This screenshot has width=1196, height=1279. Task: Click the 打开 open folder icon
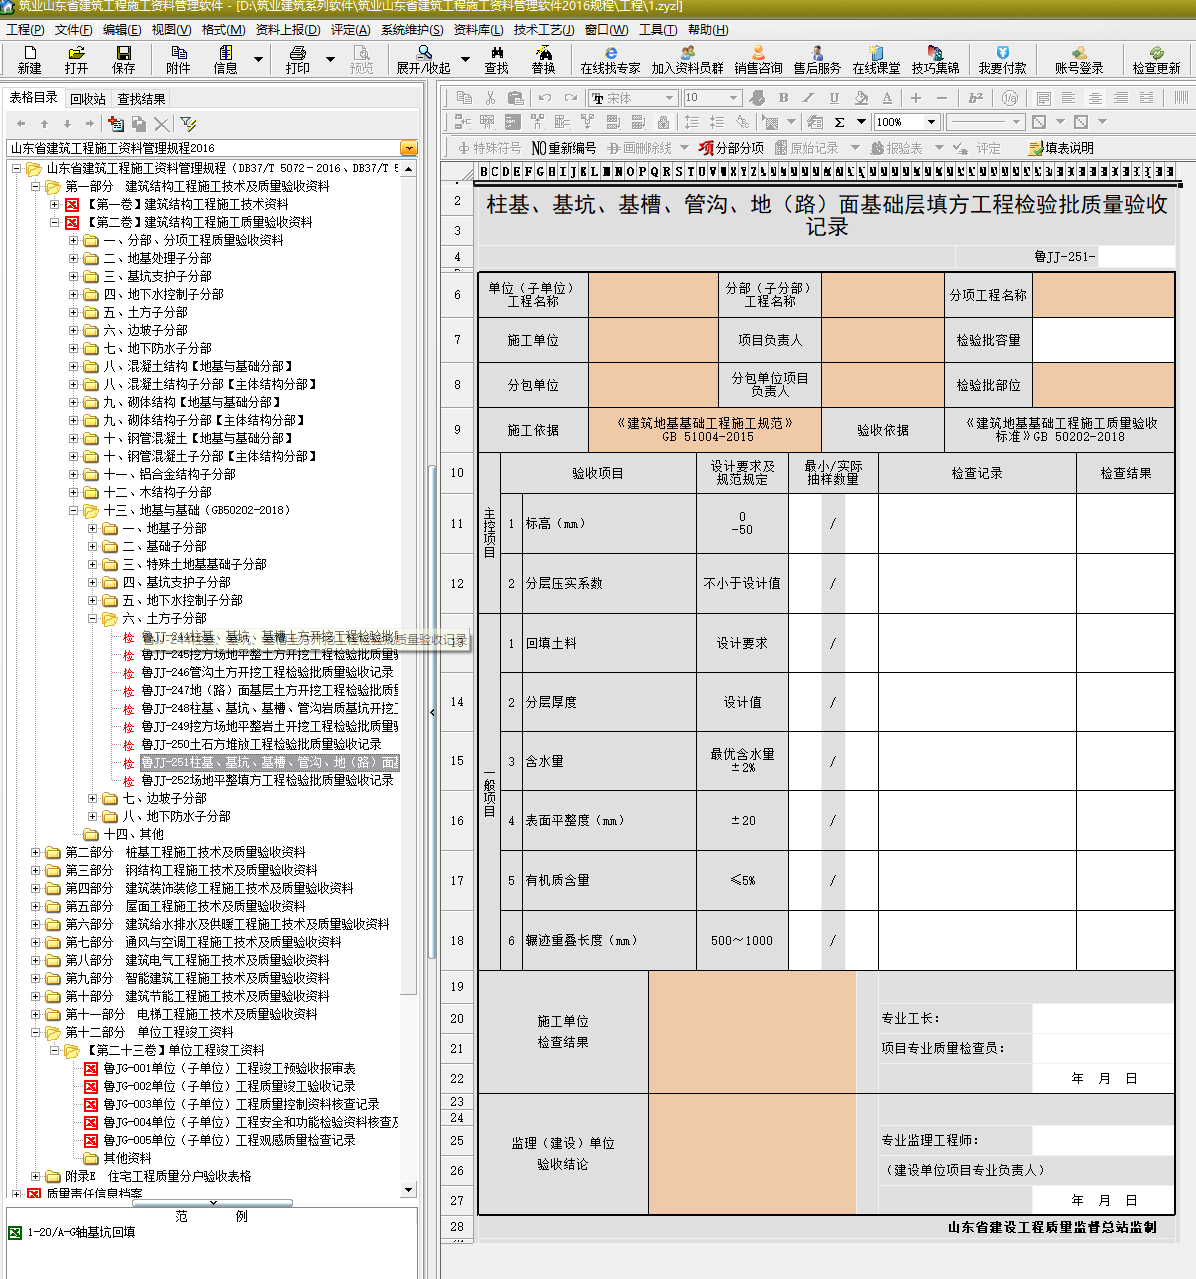[76, 59]
